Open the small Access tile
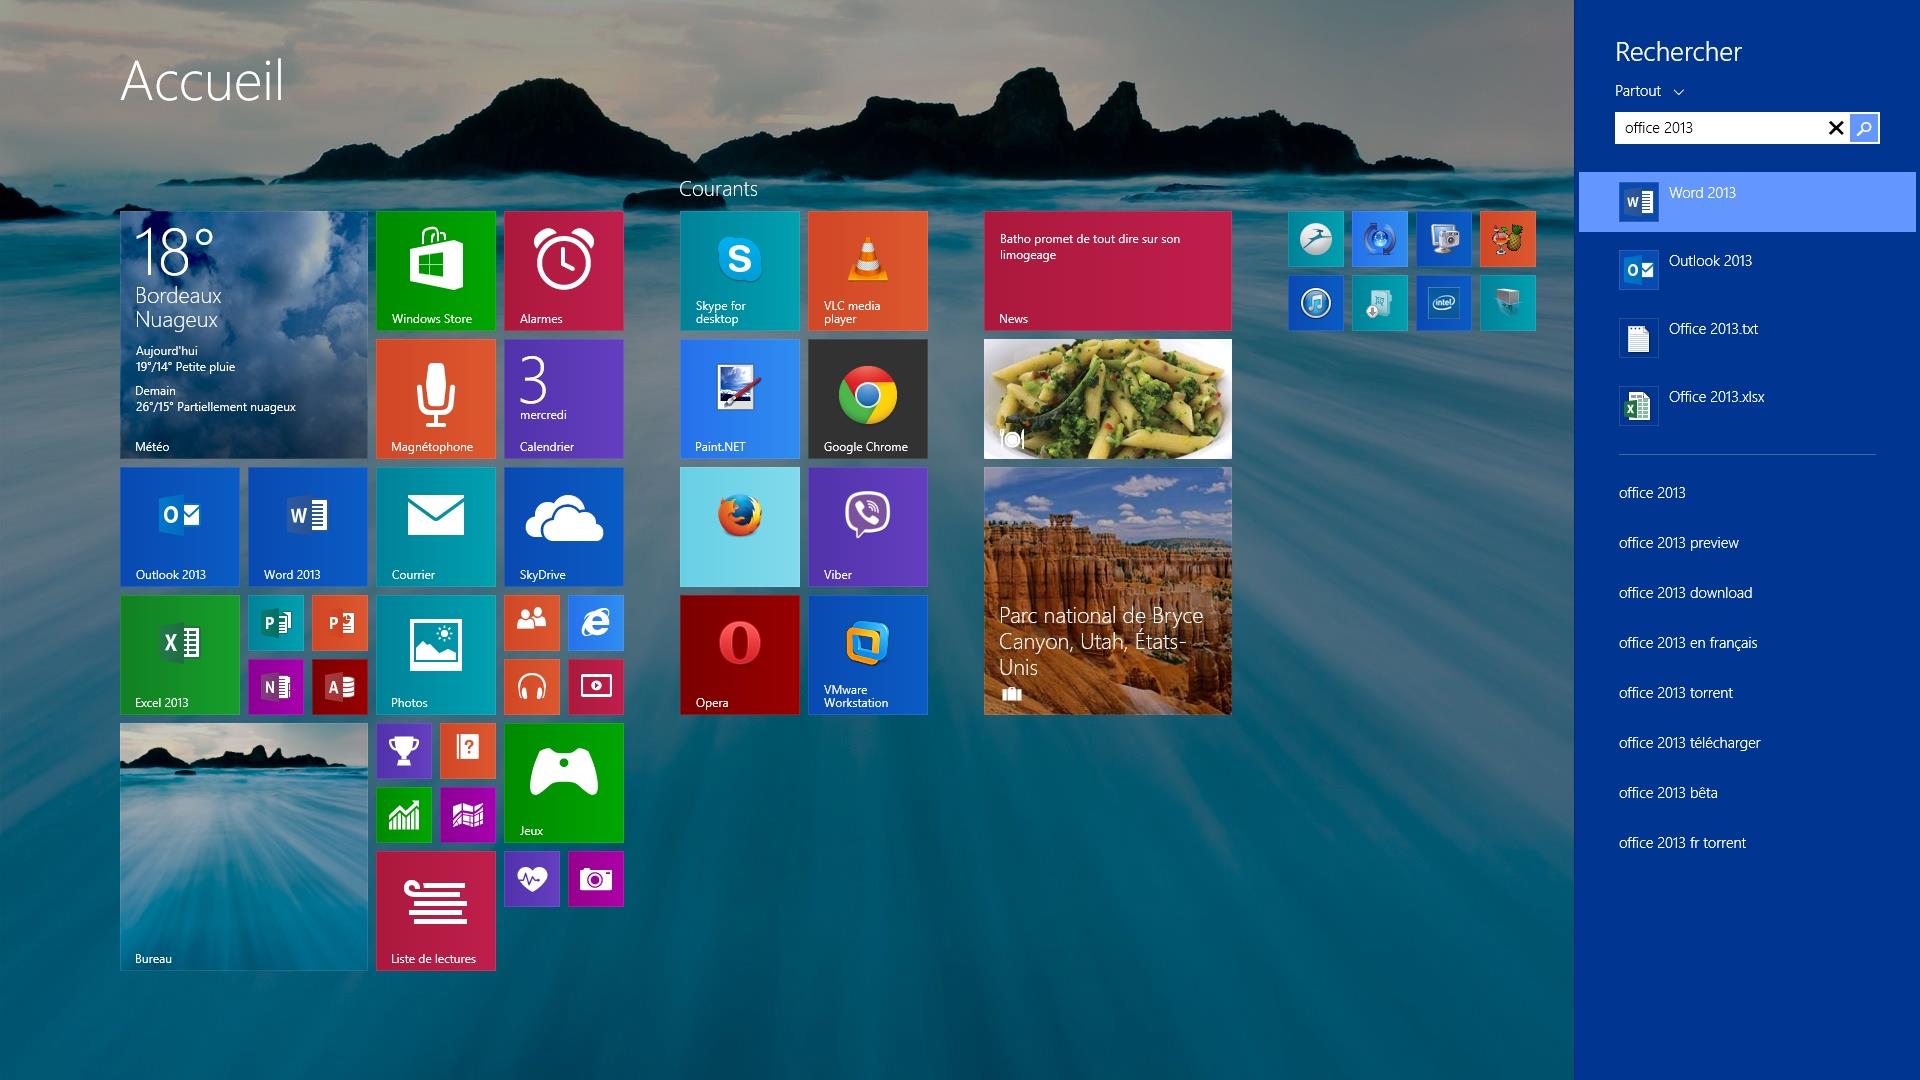This screenshot has height=1080, width=1920. [340, 687]
